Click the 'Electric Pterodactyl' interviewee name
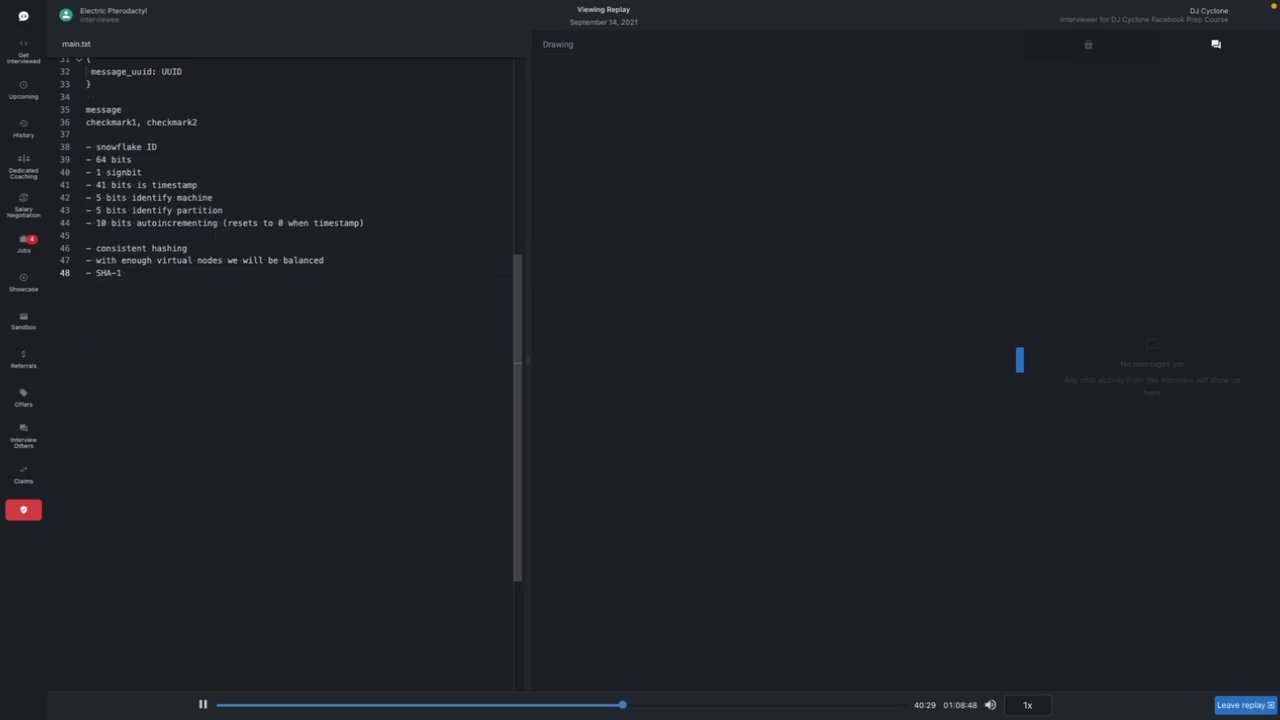The width and height of the screenshot is (1280, 720). click(x=113, y=11)
